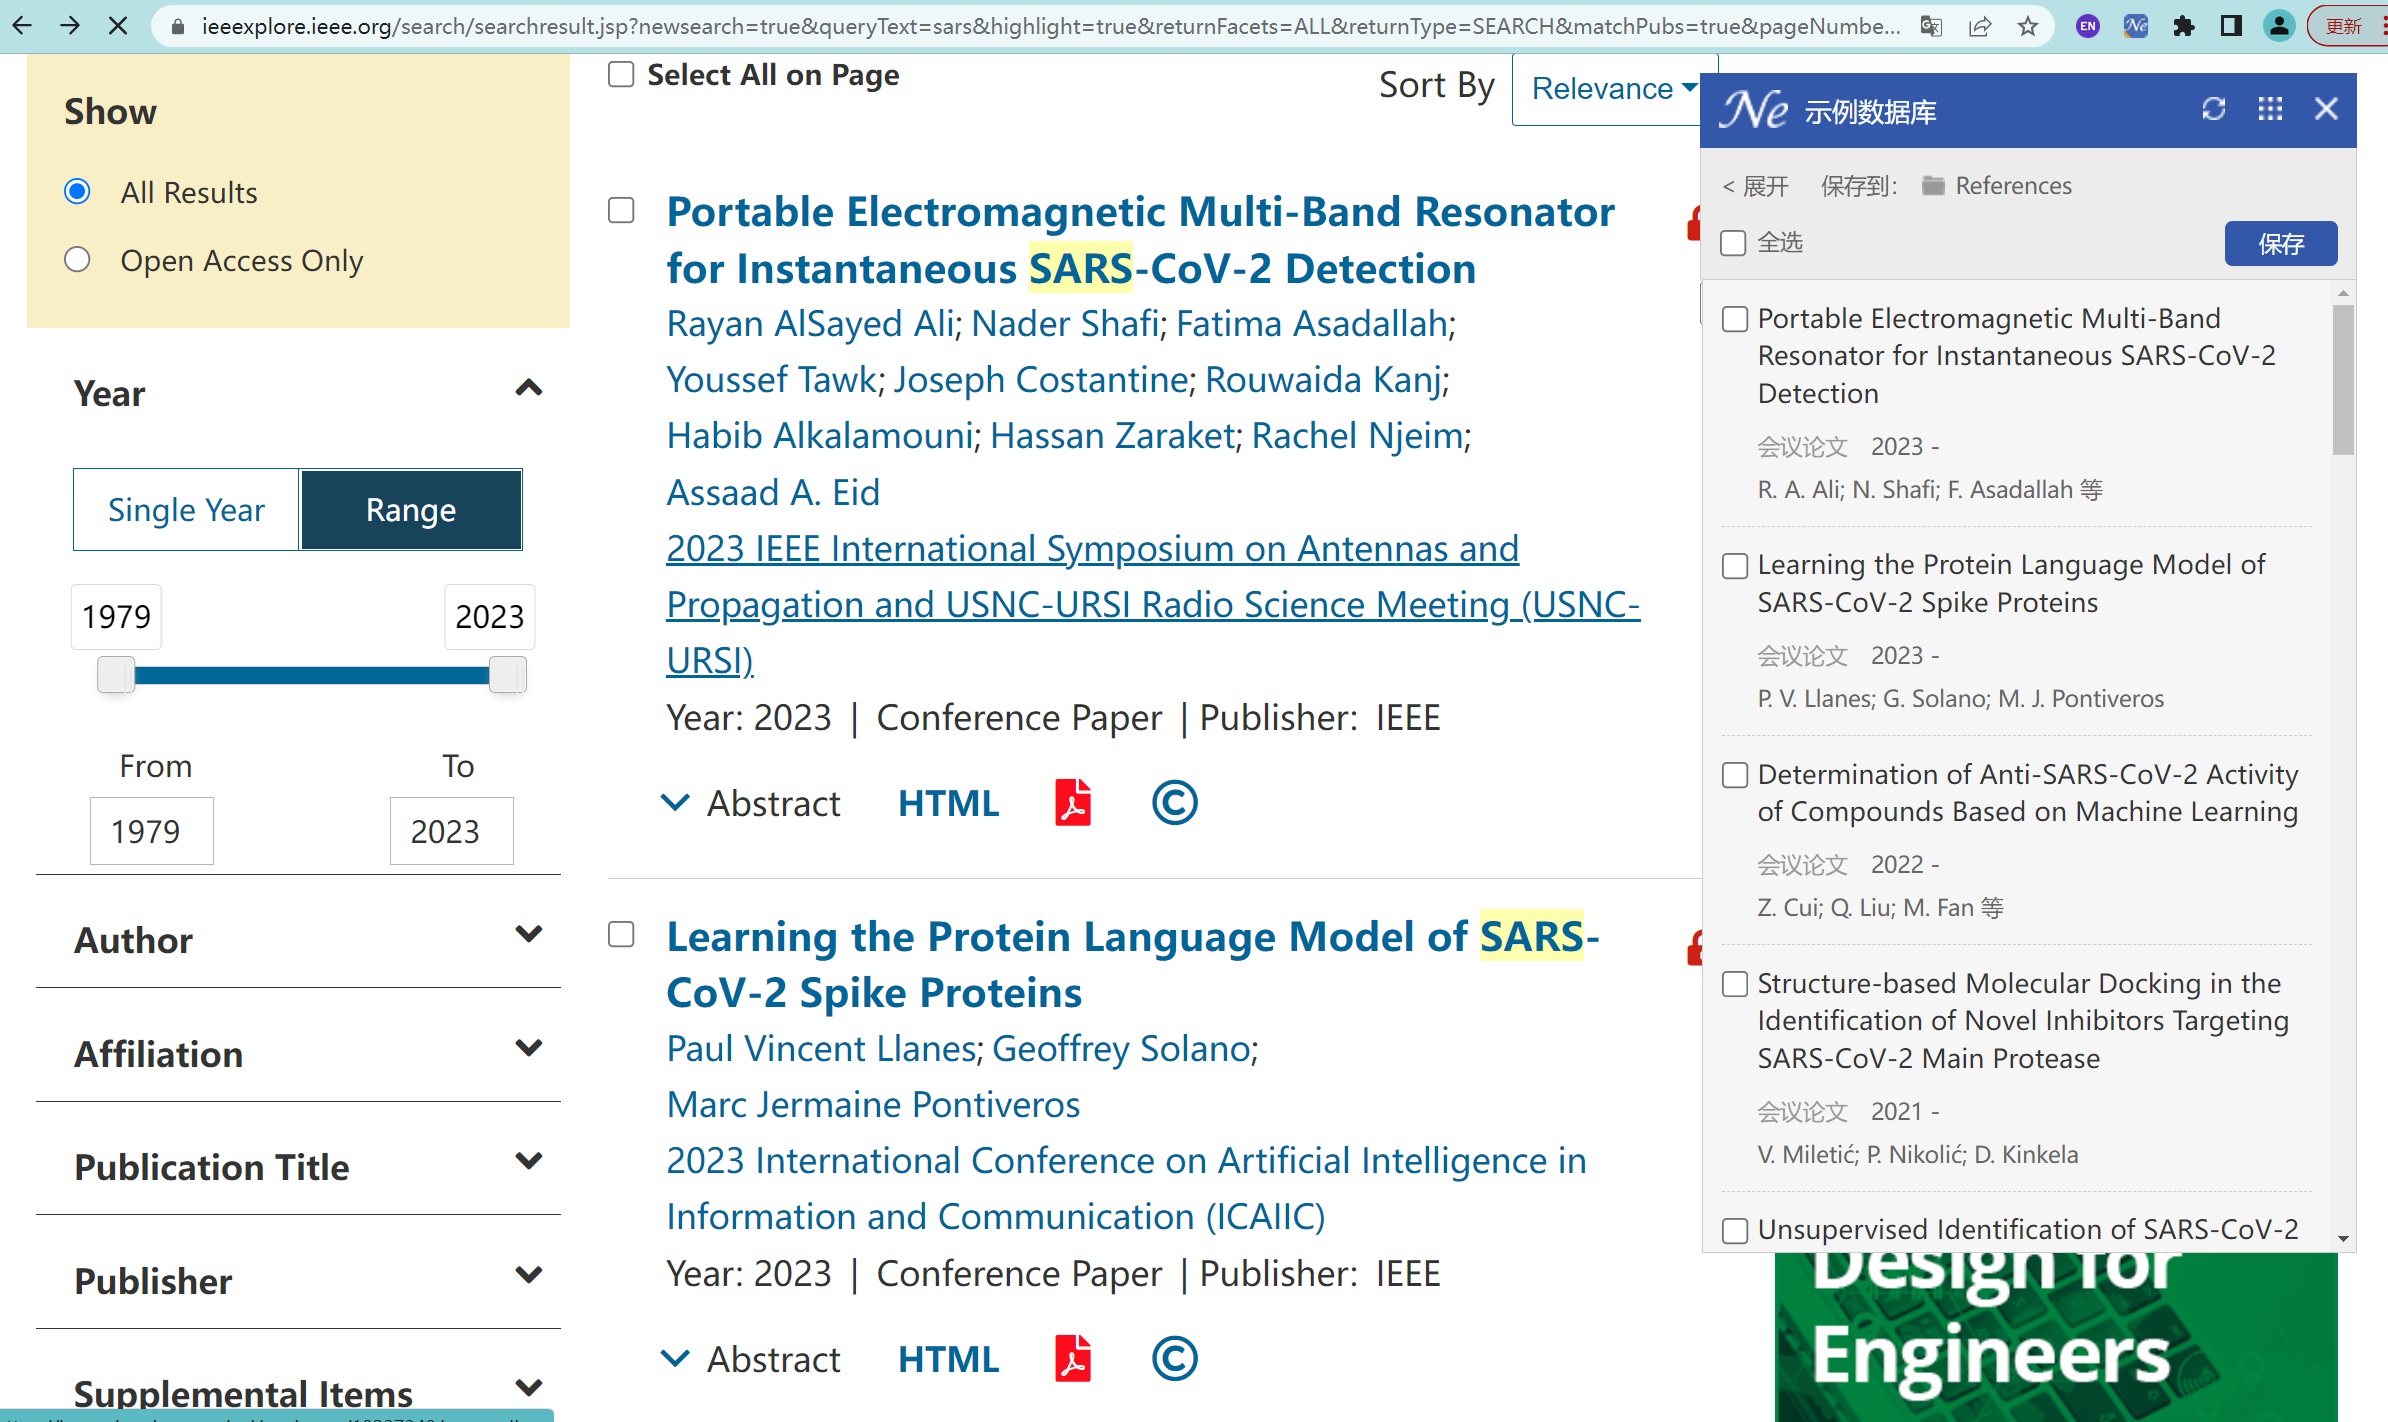Click 展开 to expand the panel
This screenshot has height=1422, width=2388.
(x=1754, y=186)
